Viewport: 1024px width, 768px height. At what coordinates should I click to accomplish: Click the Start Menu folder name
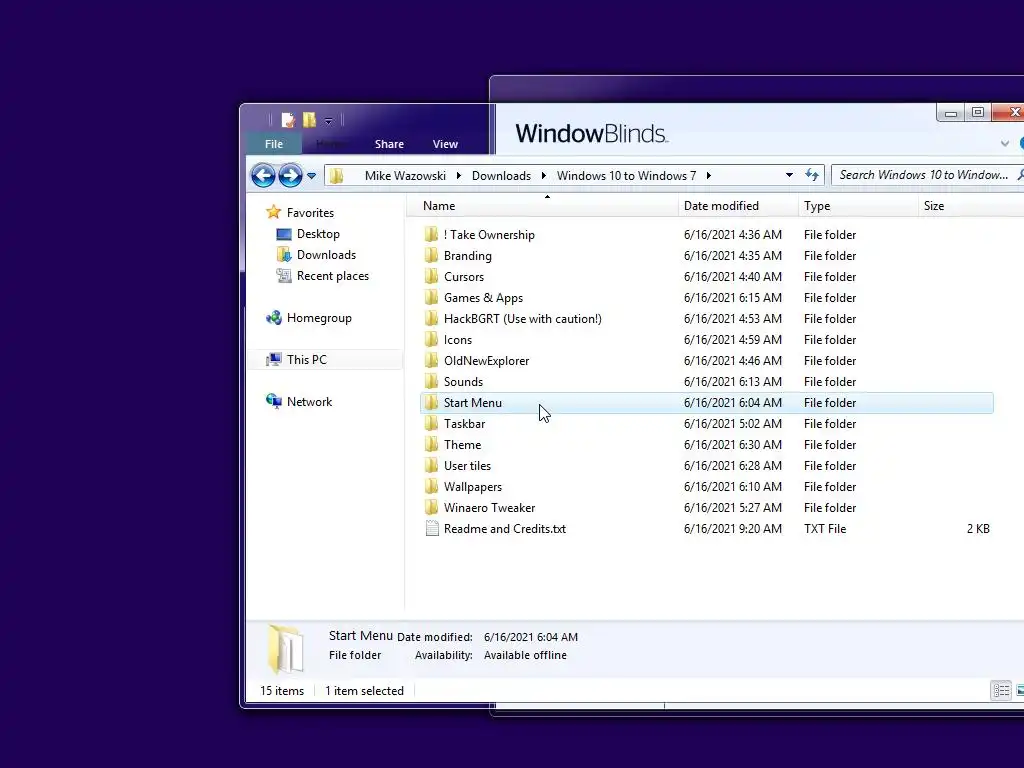coord(473,403)
